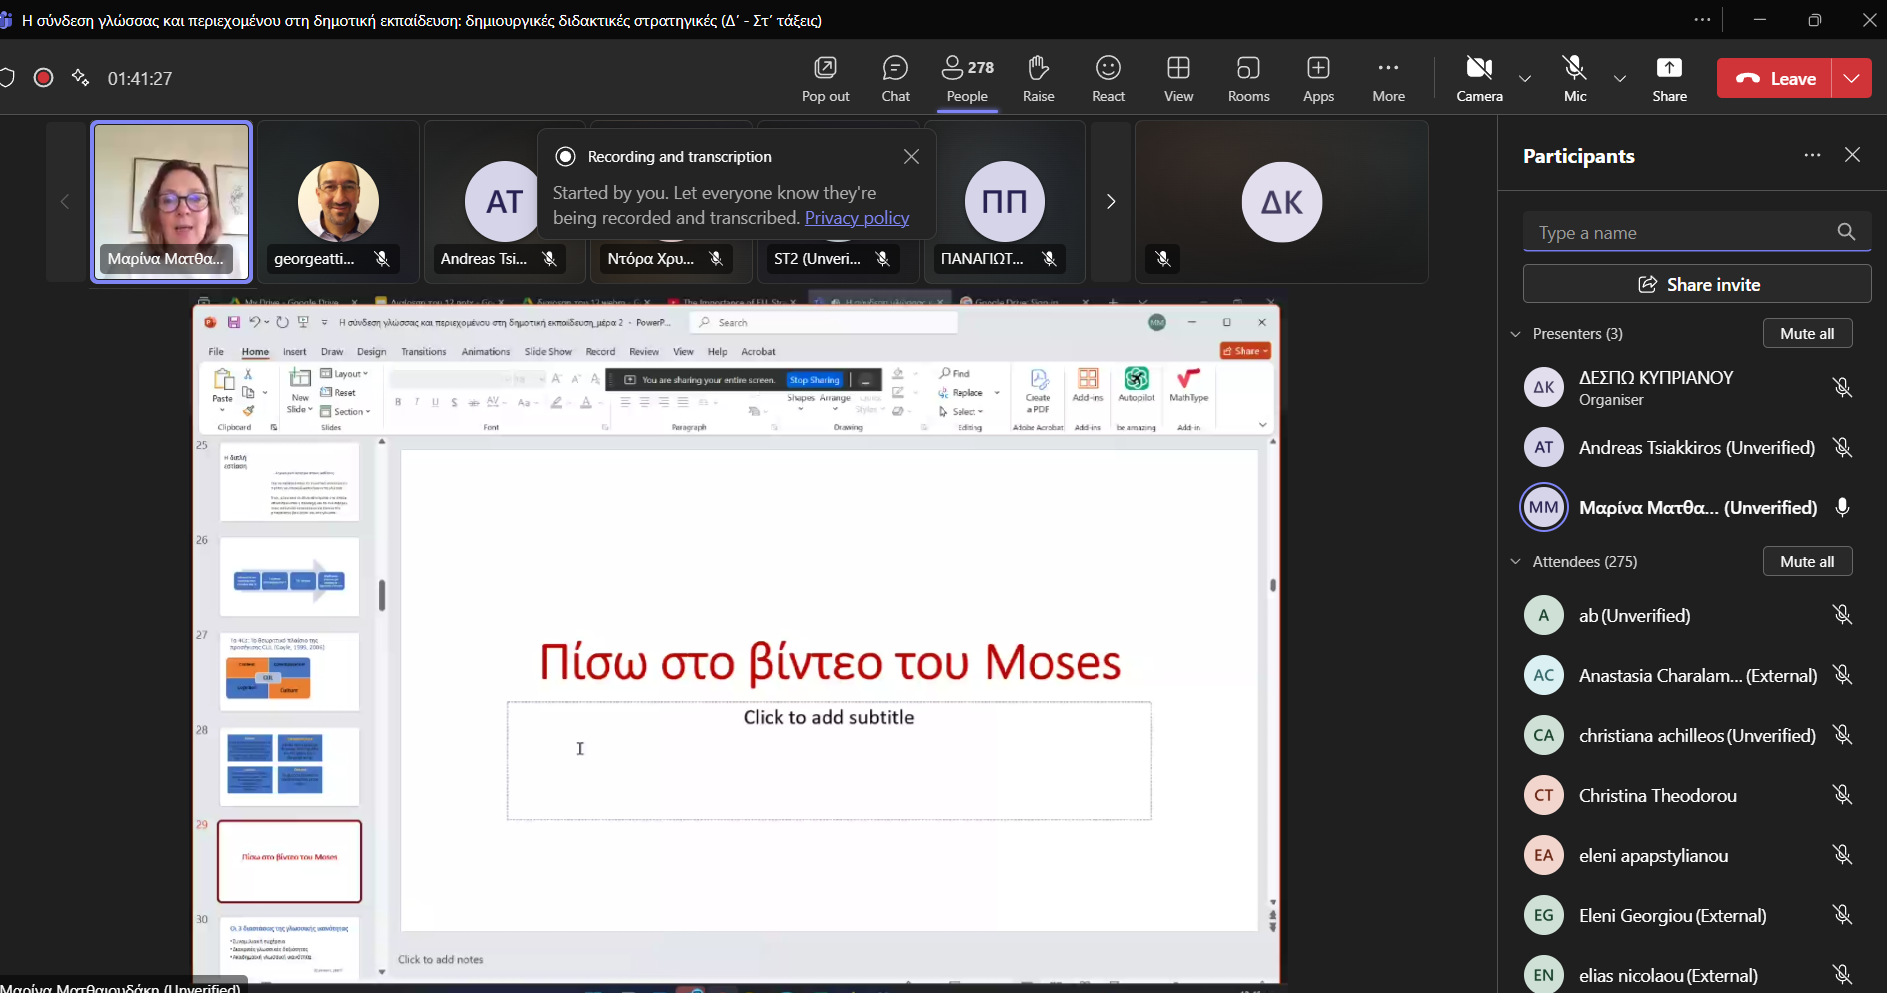1887x993 pixels.
Task: Open the More actions menu
Action: click(1388, 78)
